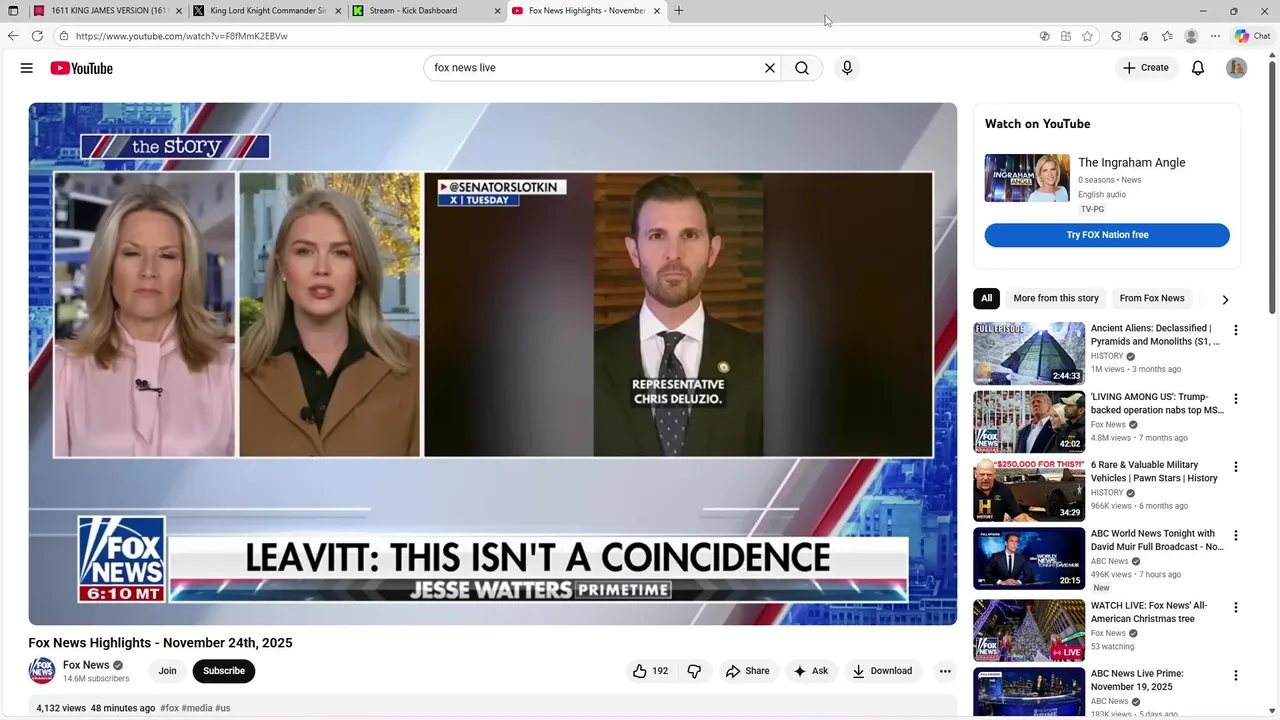Click Try FOX Nation free
Viewport: 1280px width, 720px height.
(1107, 235)
